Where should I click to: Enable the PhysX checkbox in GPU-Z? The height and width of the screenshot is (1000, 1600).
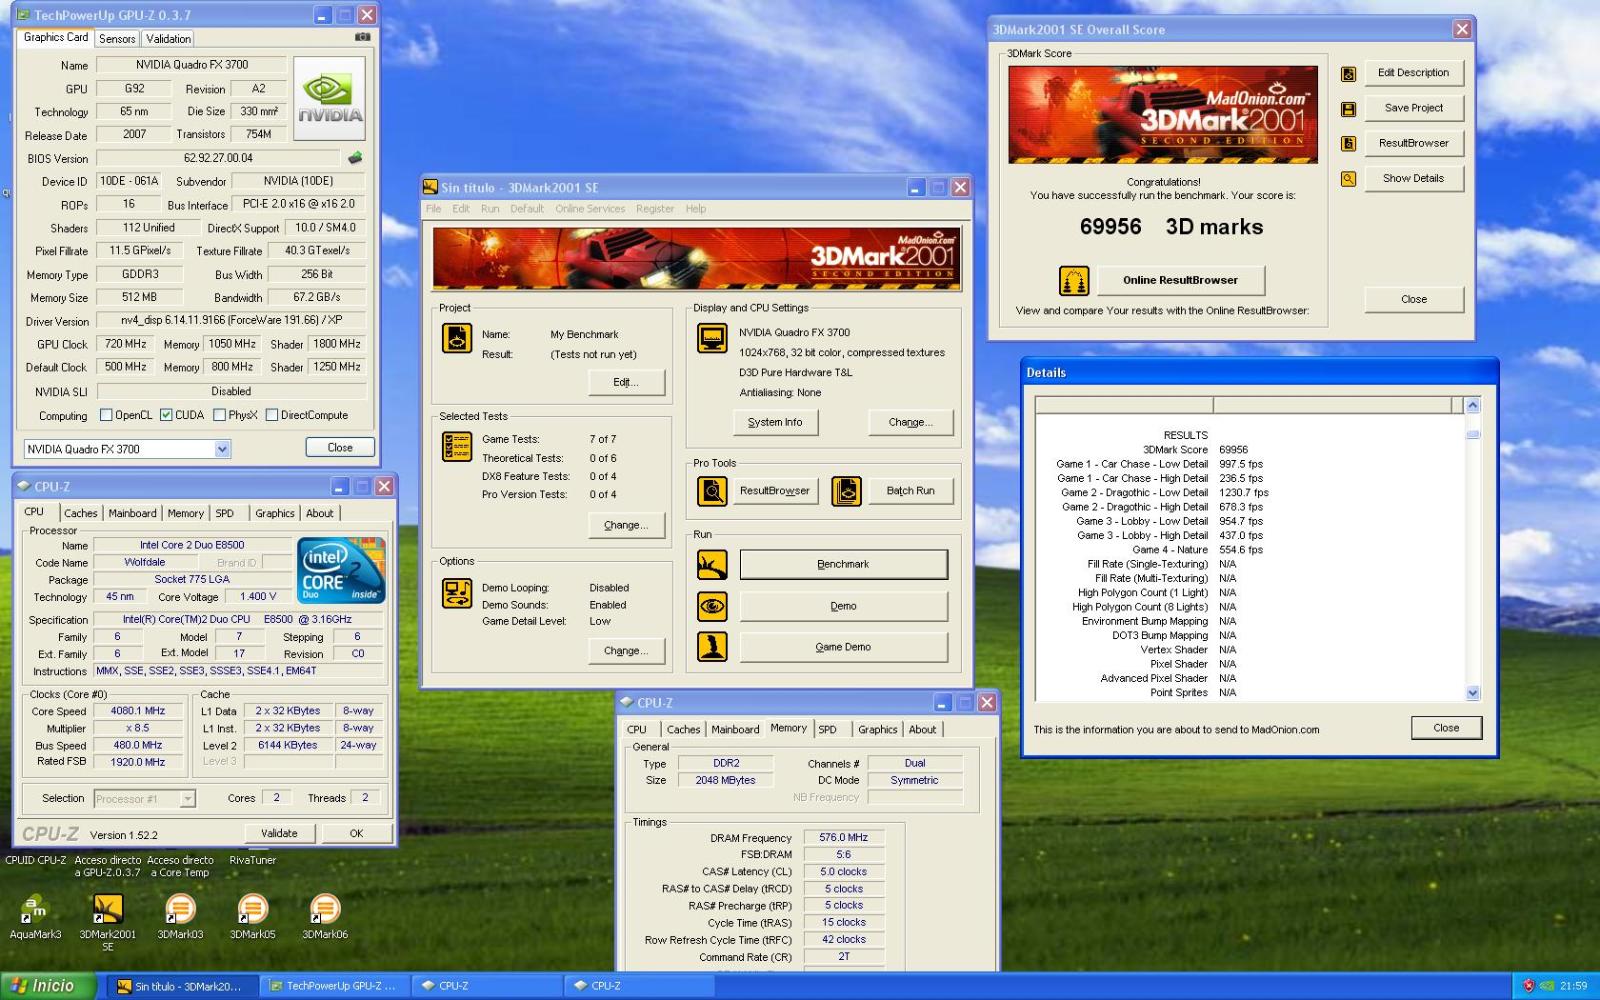coord(219,415)
